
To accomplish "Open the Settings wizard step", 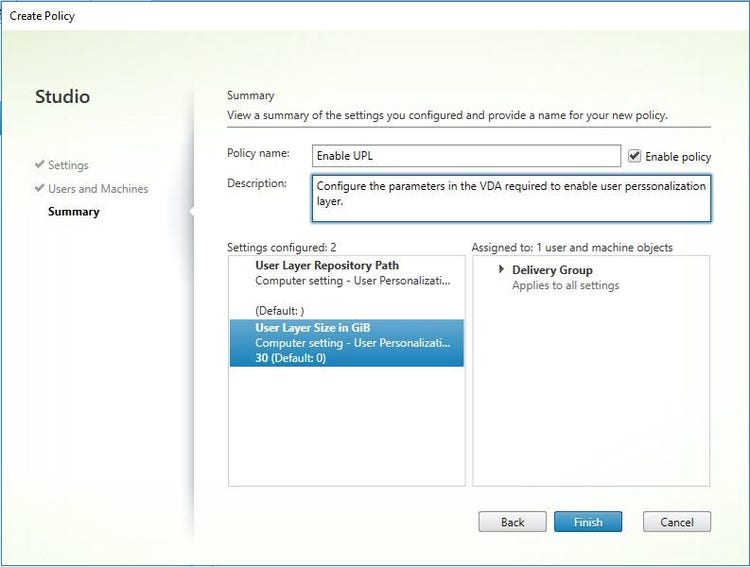I will (68, 165).
